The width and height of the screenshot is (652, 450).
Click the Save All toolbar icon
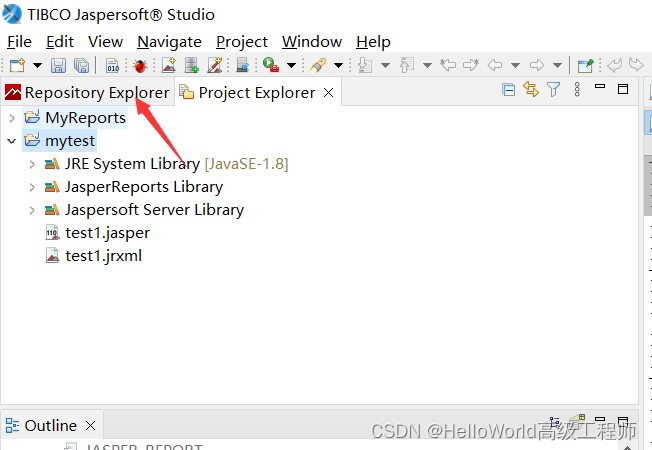point(81,65)
